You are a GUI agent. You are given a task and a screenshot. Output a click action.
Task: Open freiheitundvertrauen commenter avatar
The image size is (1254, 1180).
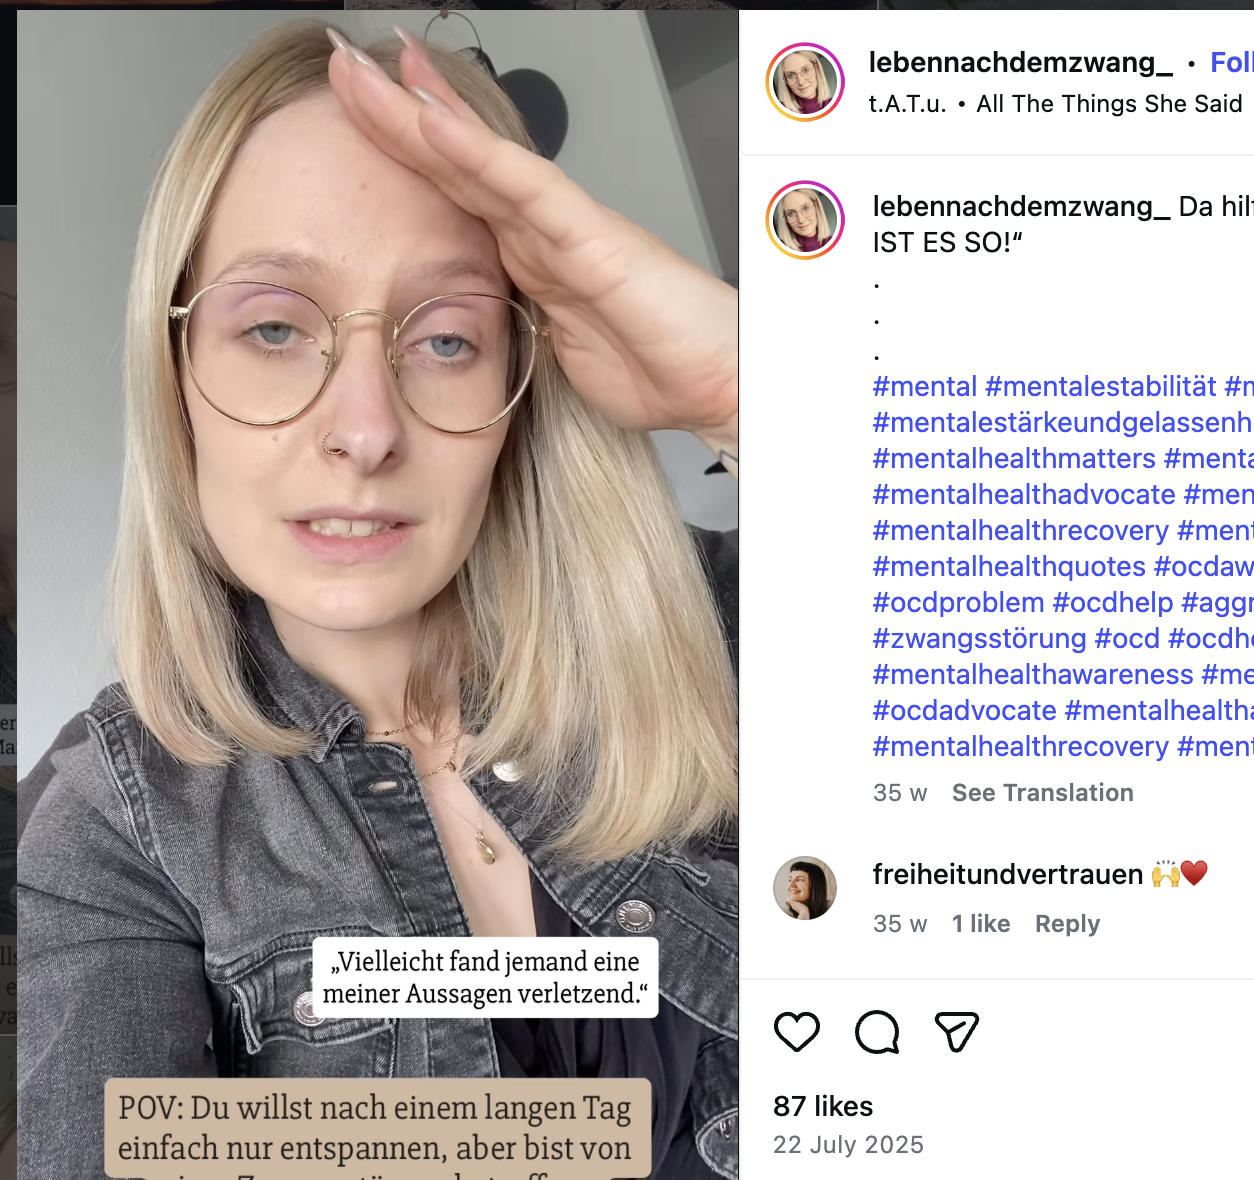(x=805, y=888)
